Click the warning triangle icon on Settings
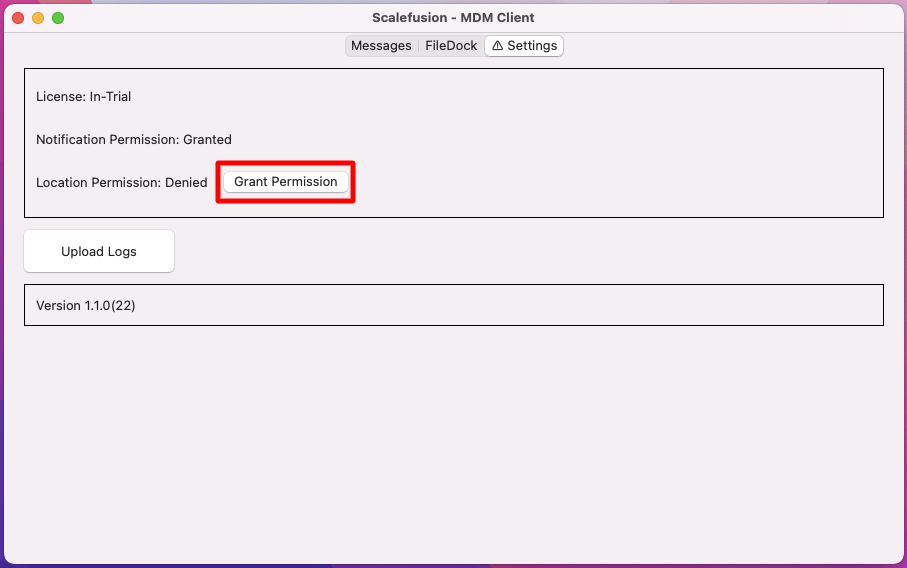Screen dimensions: 907x568 pyautogui.click(x=497, y=46)
